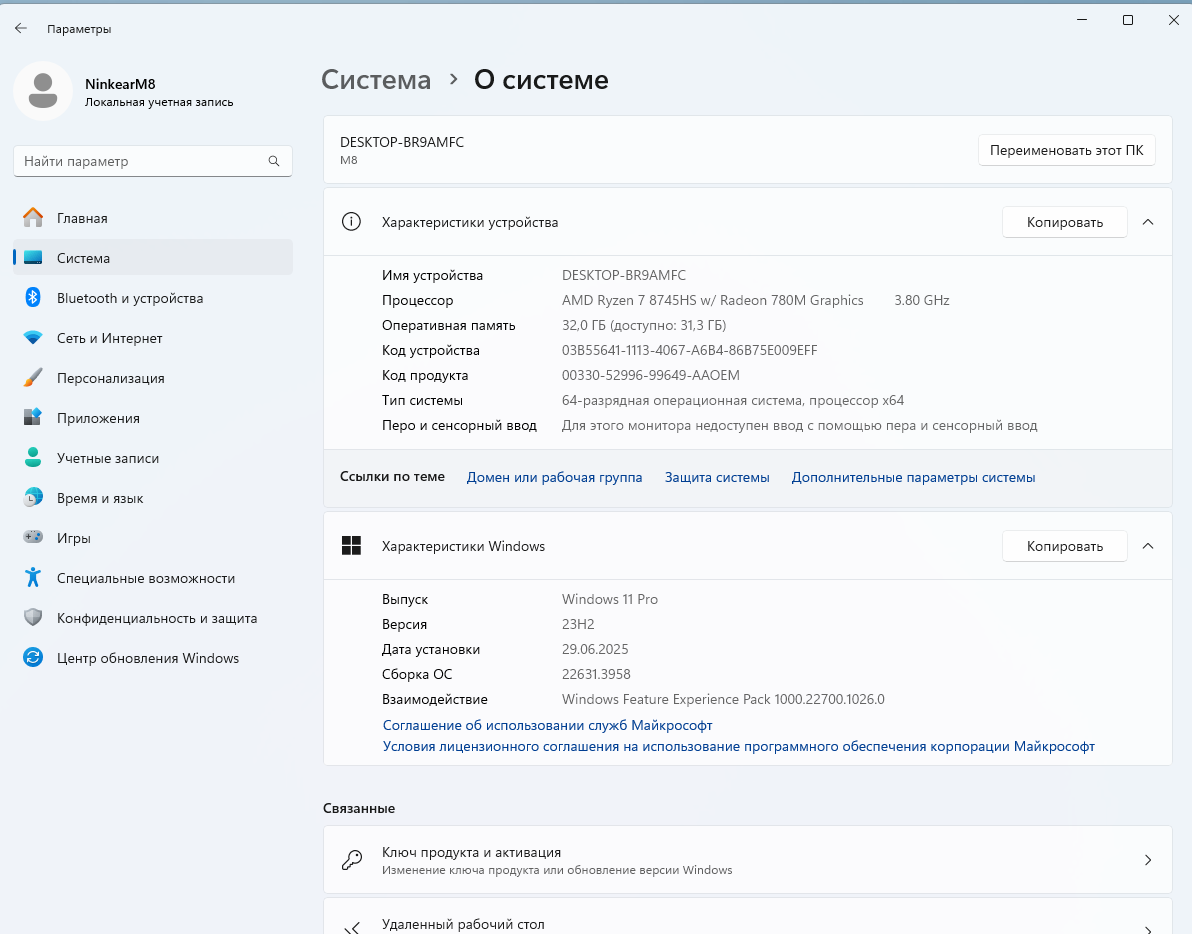Expand Ключ продукта и активация chevron
This screenshot has width=1192, height=934.
coord(1148,860)
